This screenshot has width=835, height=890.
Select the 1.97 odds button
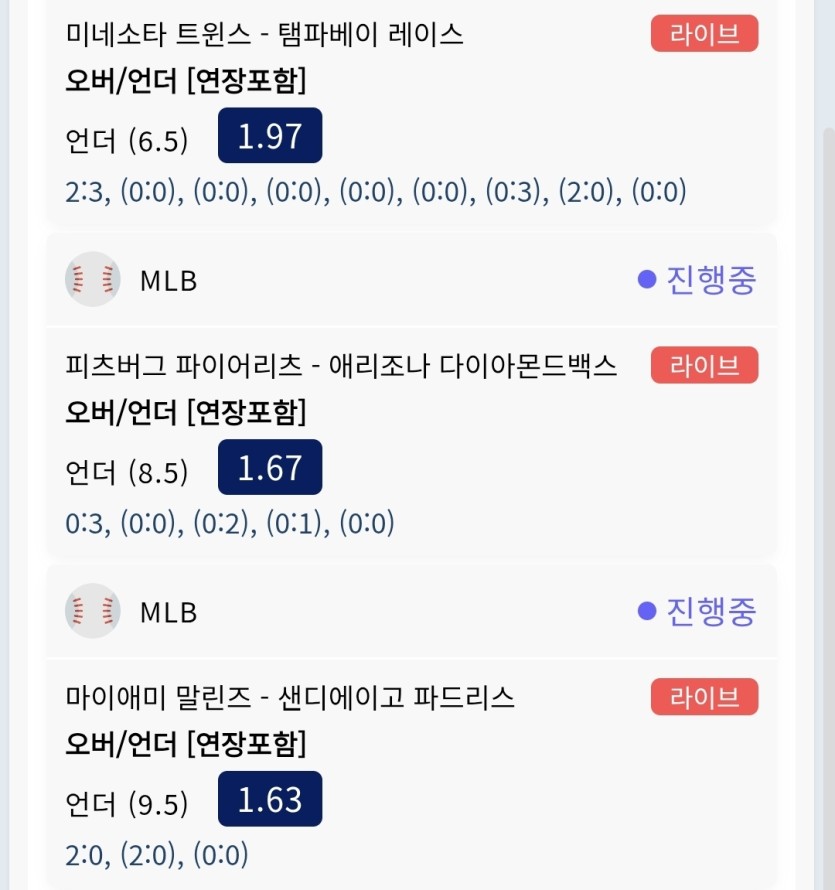coord(270,135)
